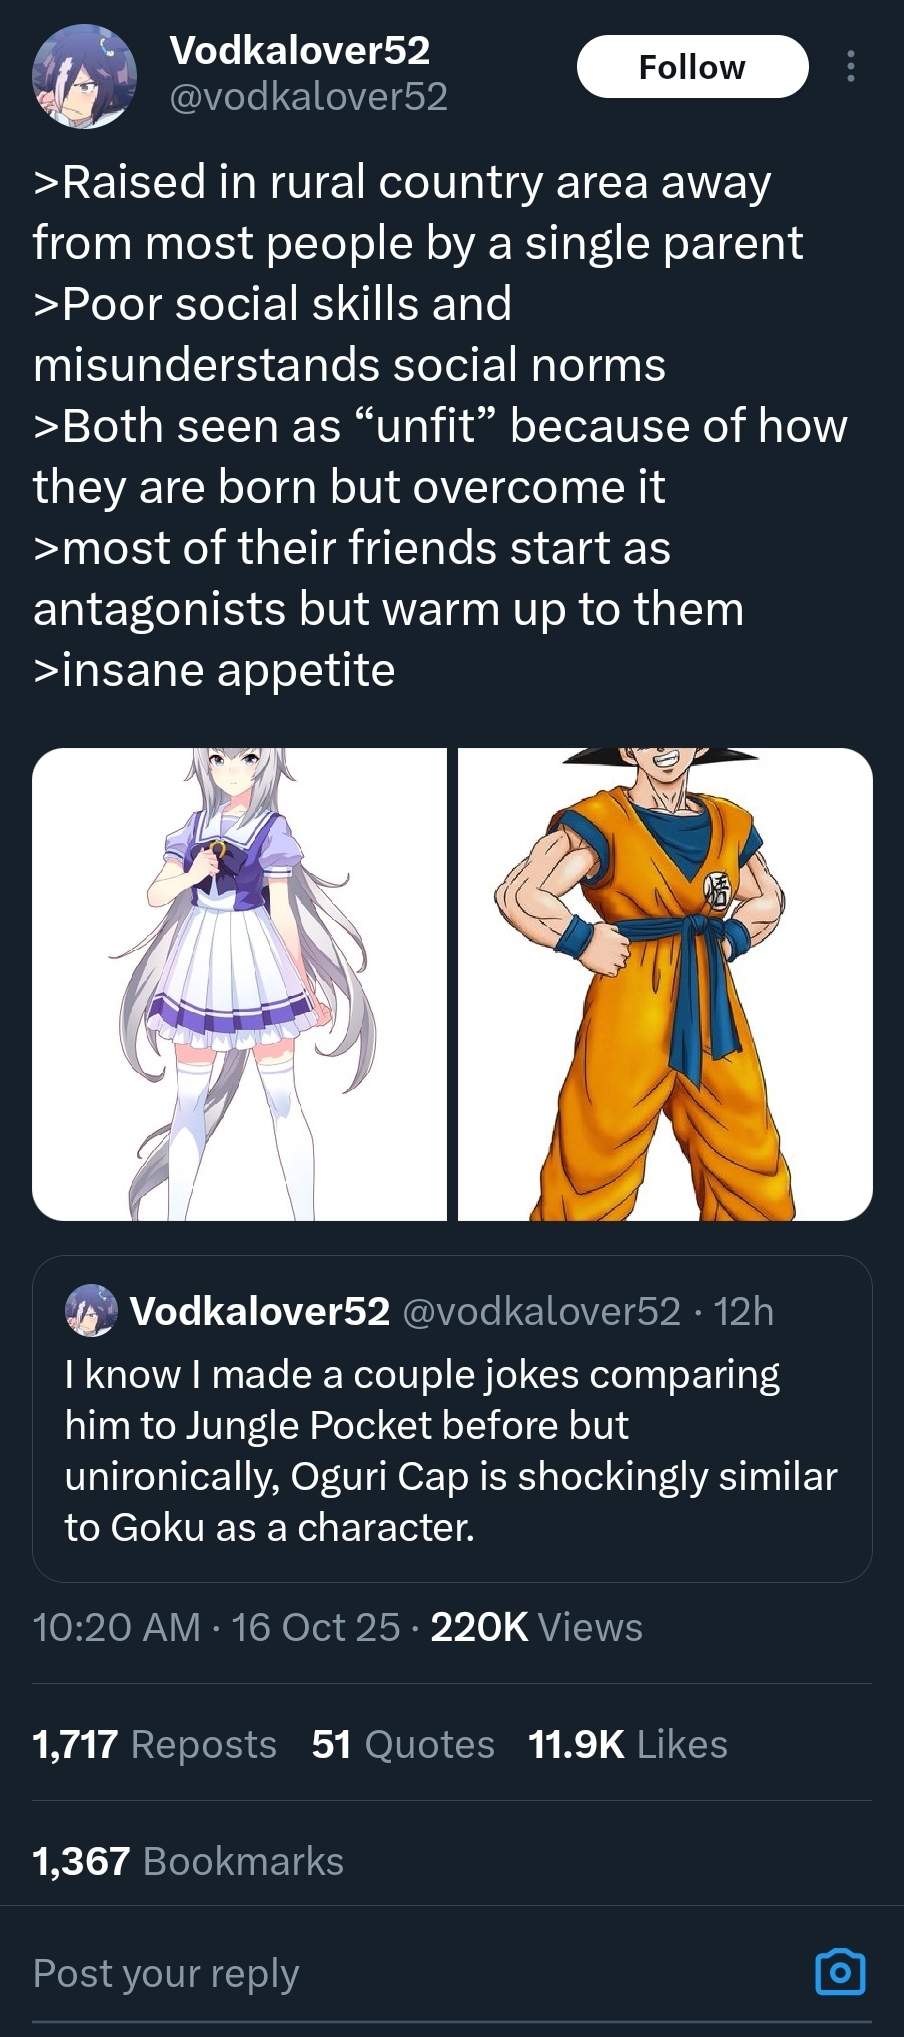Open Vodkalover52's profile avatar at top

pos(84,77)
